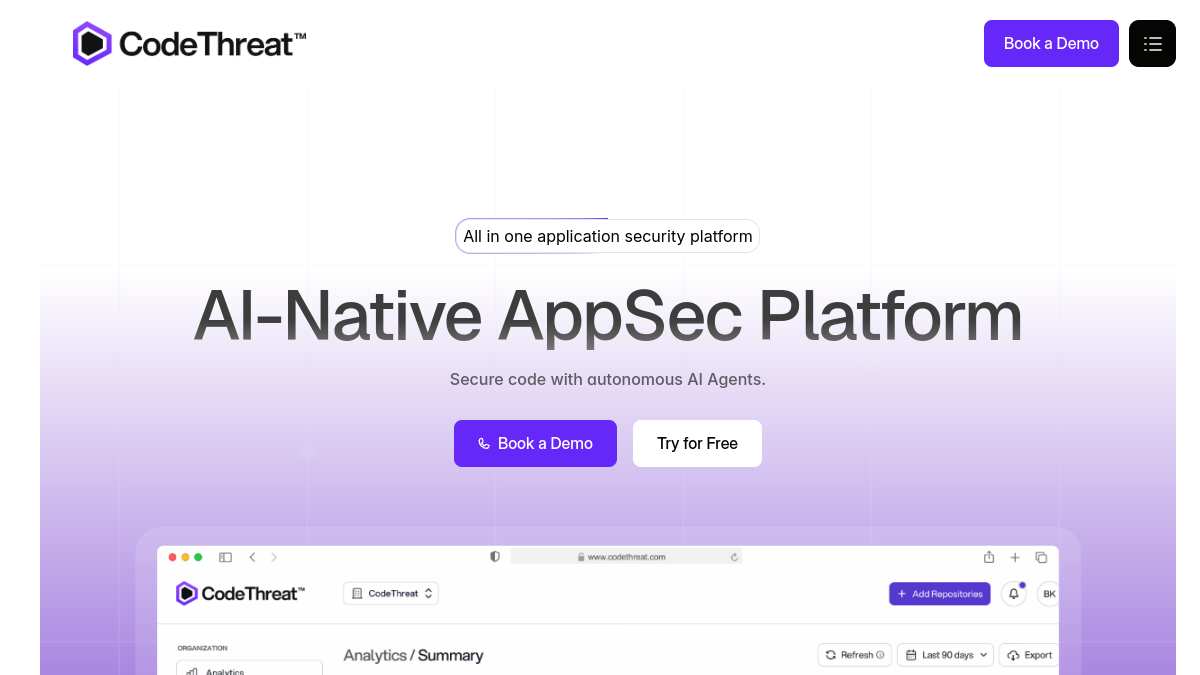Click the shield privacy icon beside the address bar
This screenshot has height=675, width=1200.
point(495,557)
